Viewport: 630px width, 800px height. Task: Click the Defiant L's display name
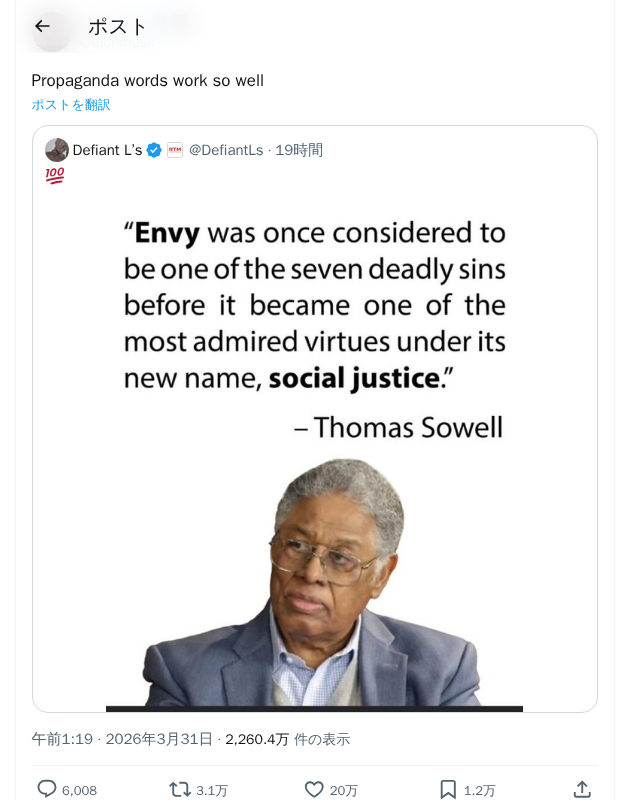(x=107, y=150)
